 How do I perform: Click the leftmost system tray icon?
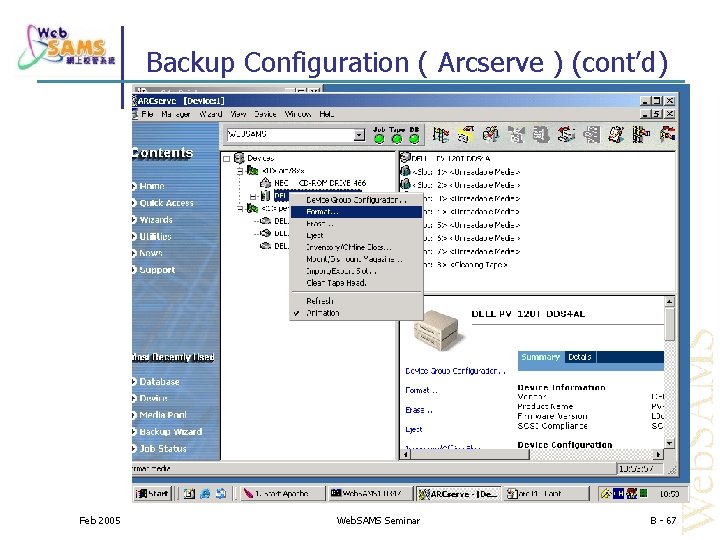[x=606, y=494]
